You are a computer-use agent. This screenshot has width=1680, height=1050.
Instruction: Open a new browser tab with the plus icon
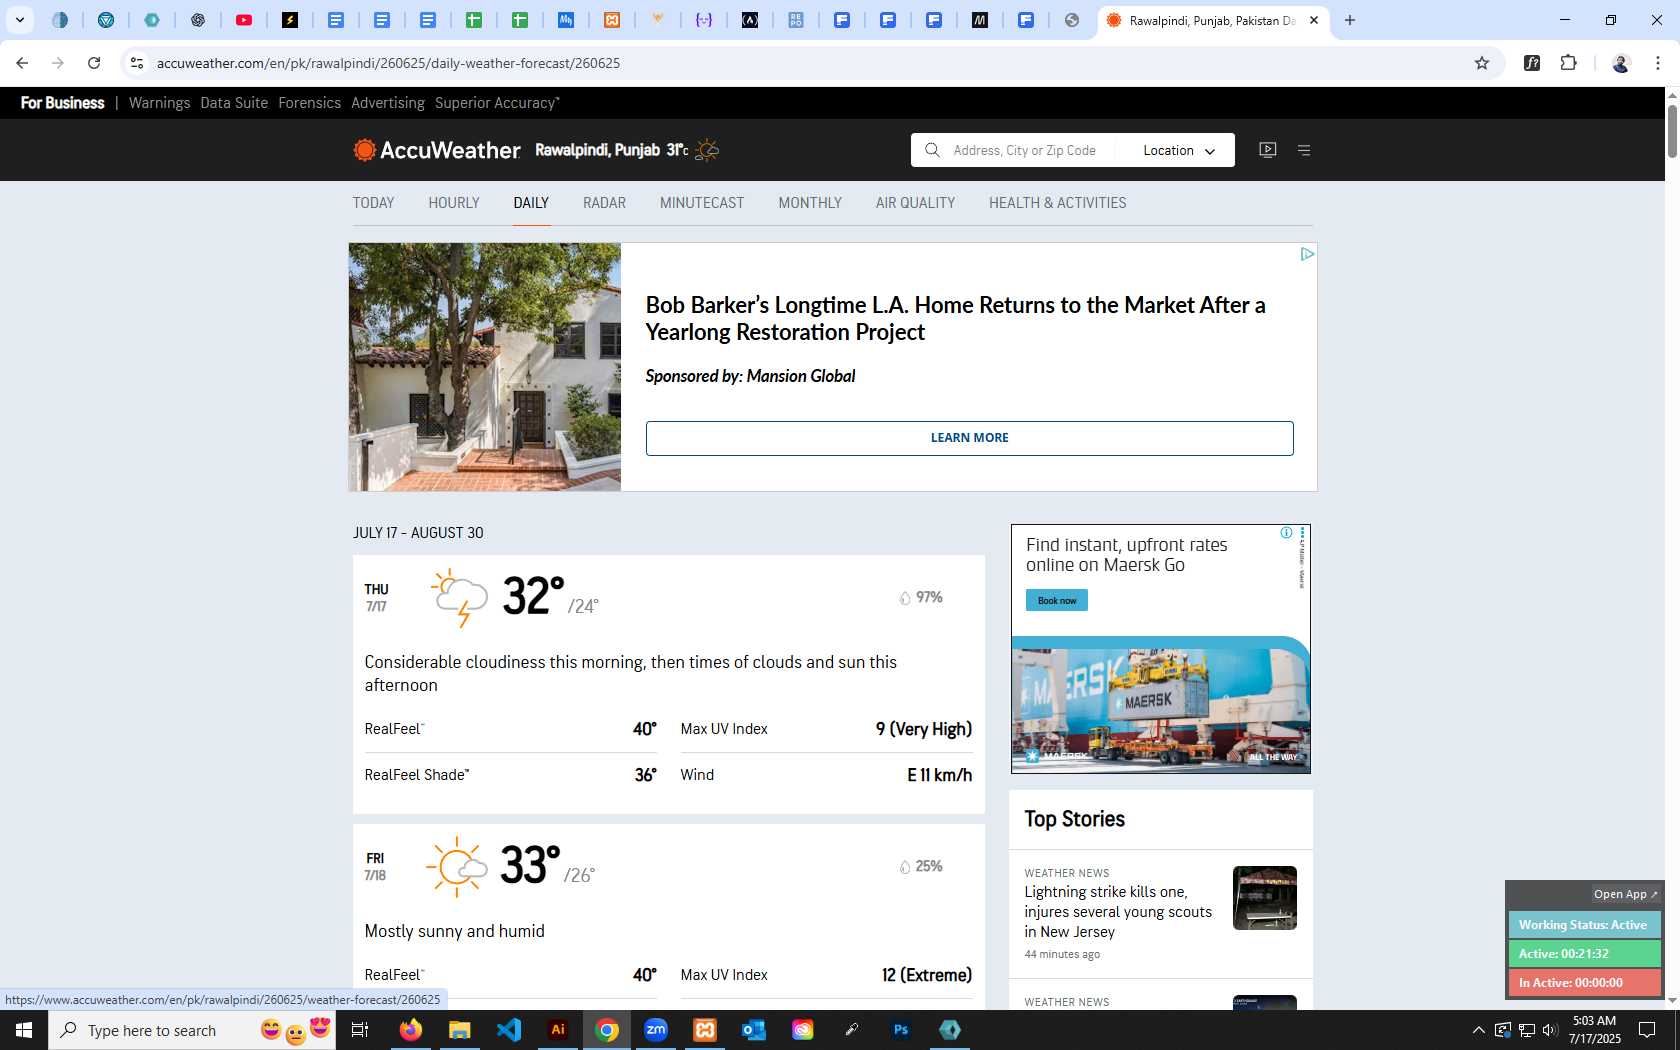pos(1350,20)
